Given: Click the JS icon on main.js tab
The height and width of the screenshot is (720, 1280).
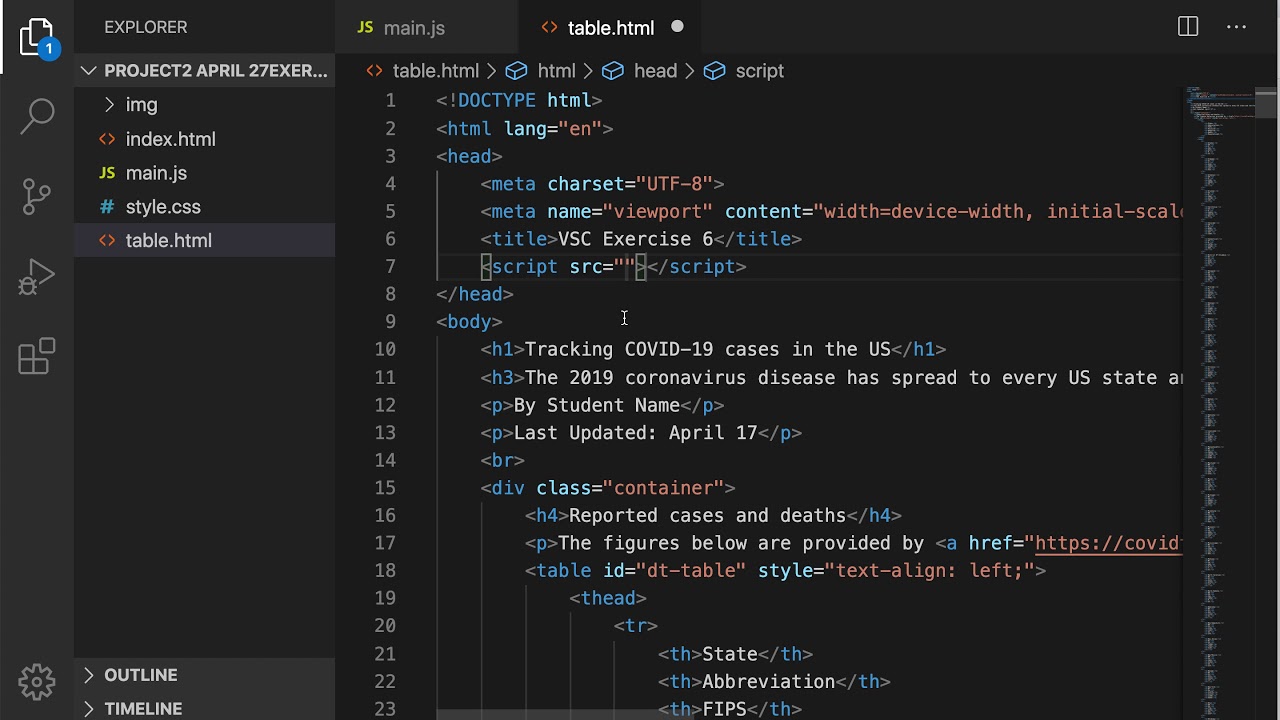Looking at the screenshot, I should point(366,28).
